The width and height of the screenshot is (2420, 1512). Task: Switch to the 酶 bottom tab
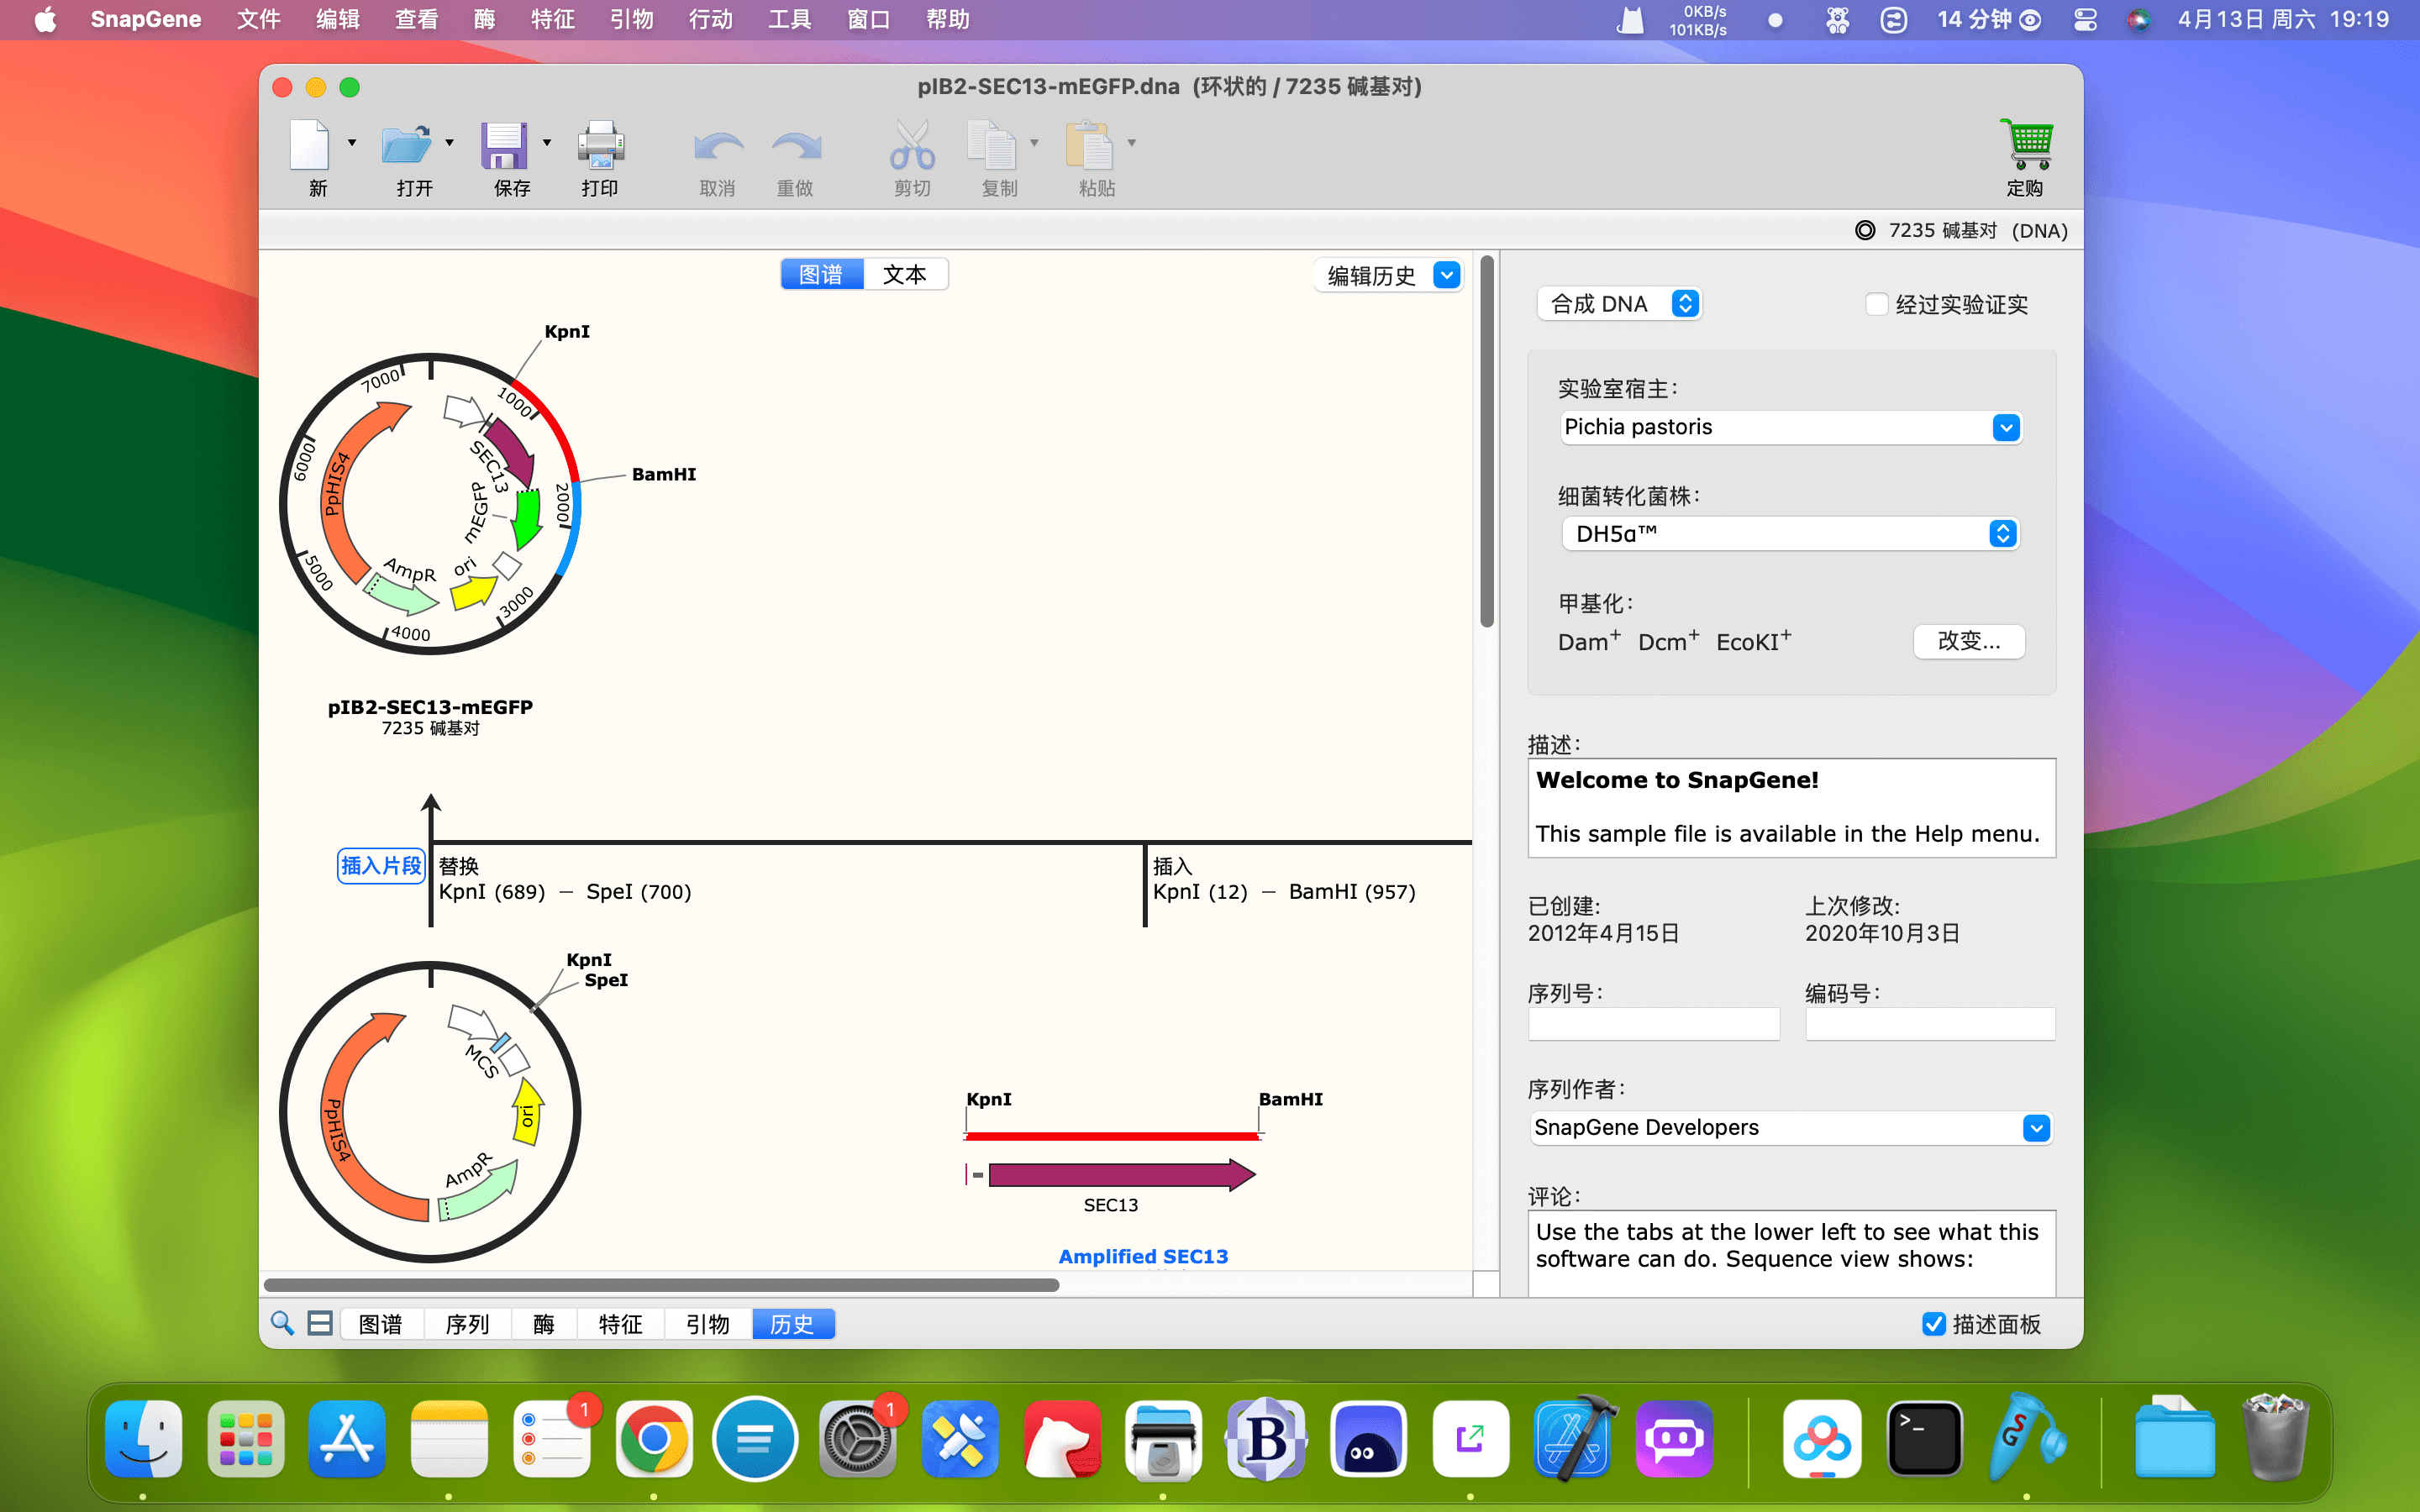click(544, 1324)
